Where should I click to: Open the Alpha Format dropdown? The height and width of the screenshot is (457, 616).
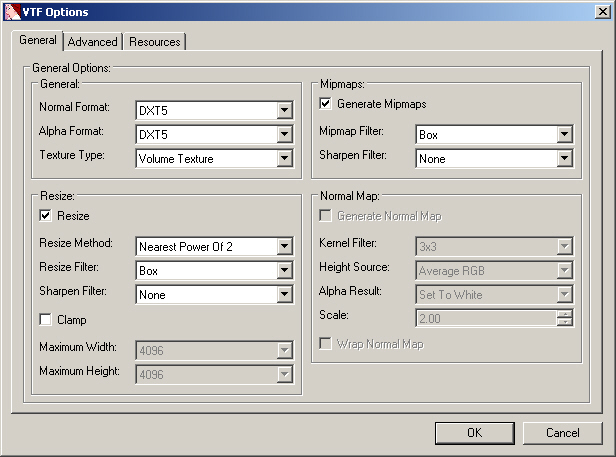[x=284, y=133]
